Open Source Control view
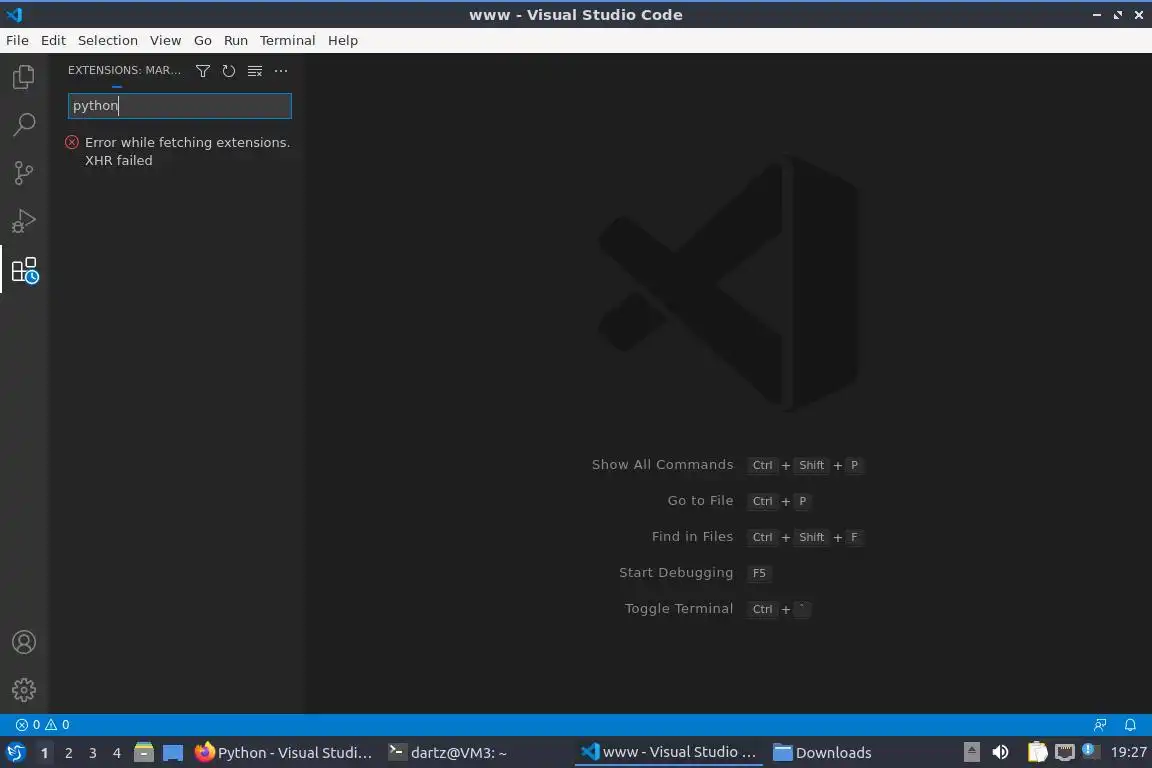The image size is (1152, 768). (24, 173)
